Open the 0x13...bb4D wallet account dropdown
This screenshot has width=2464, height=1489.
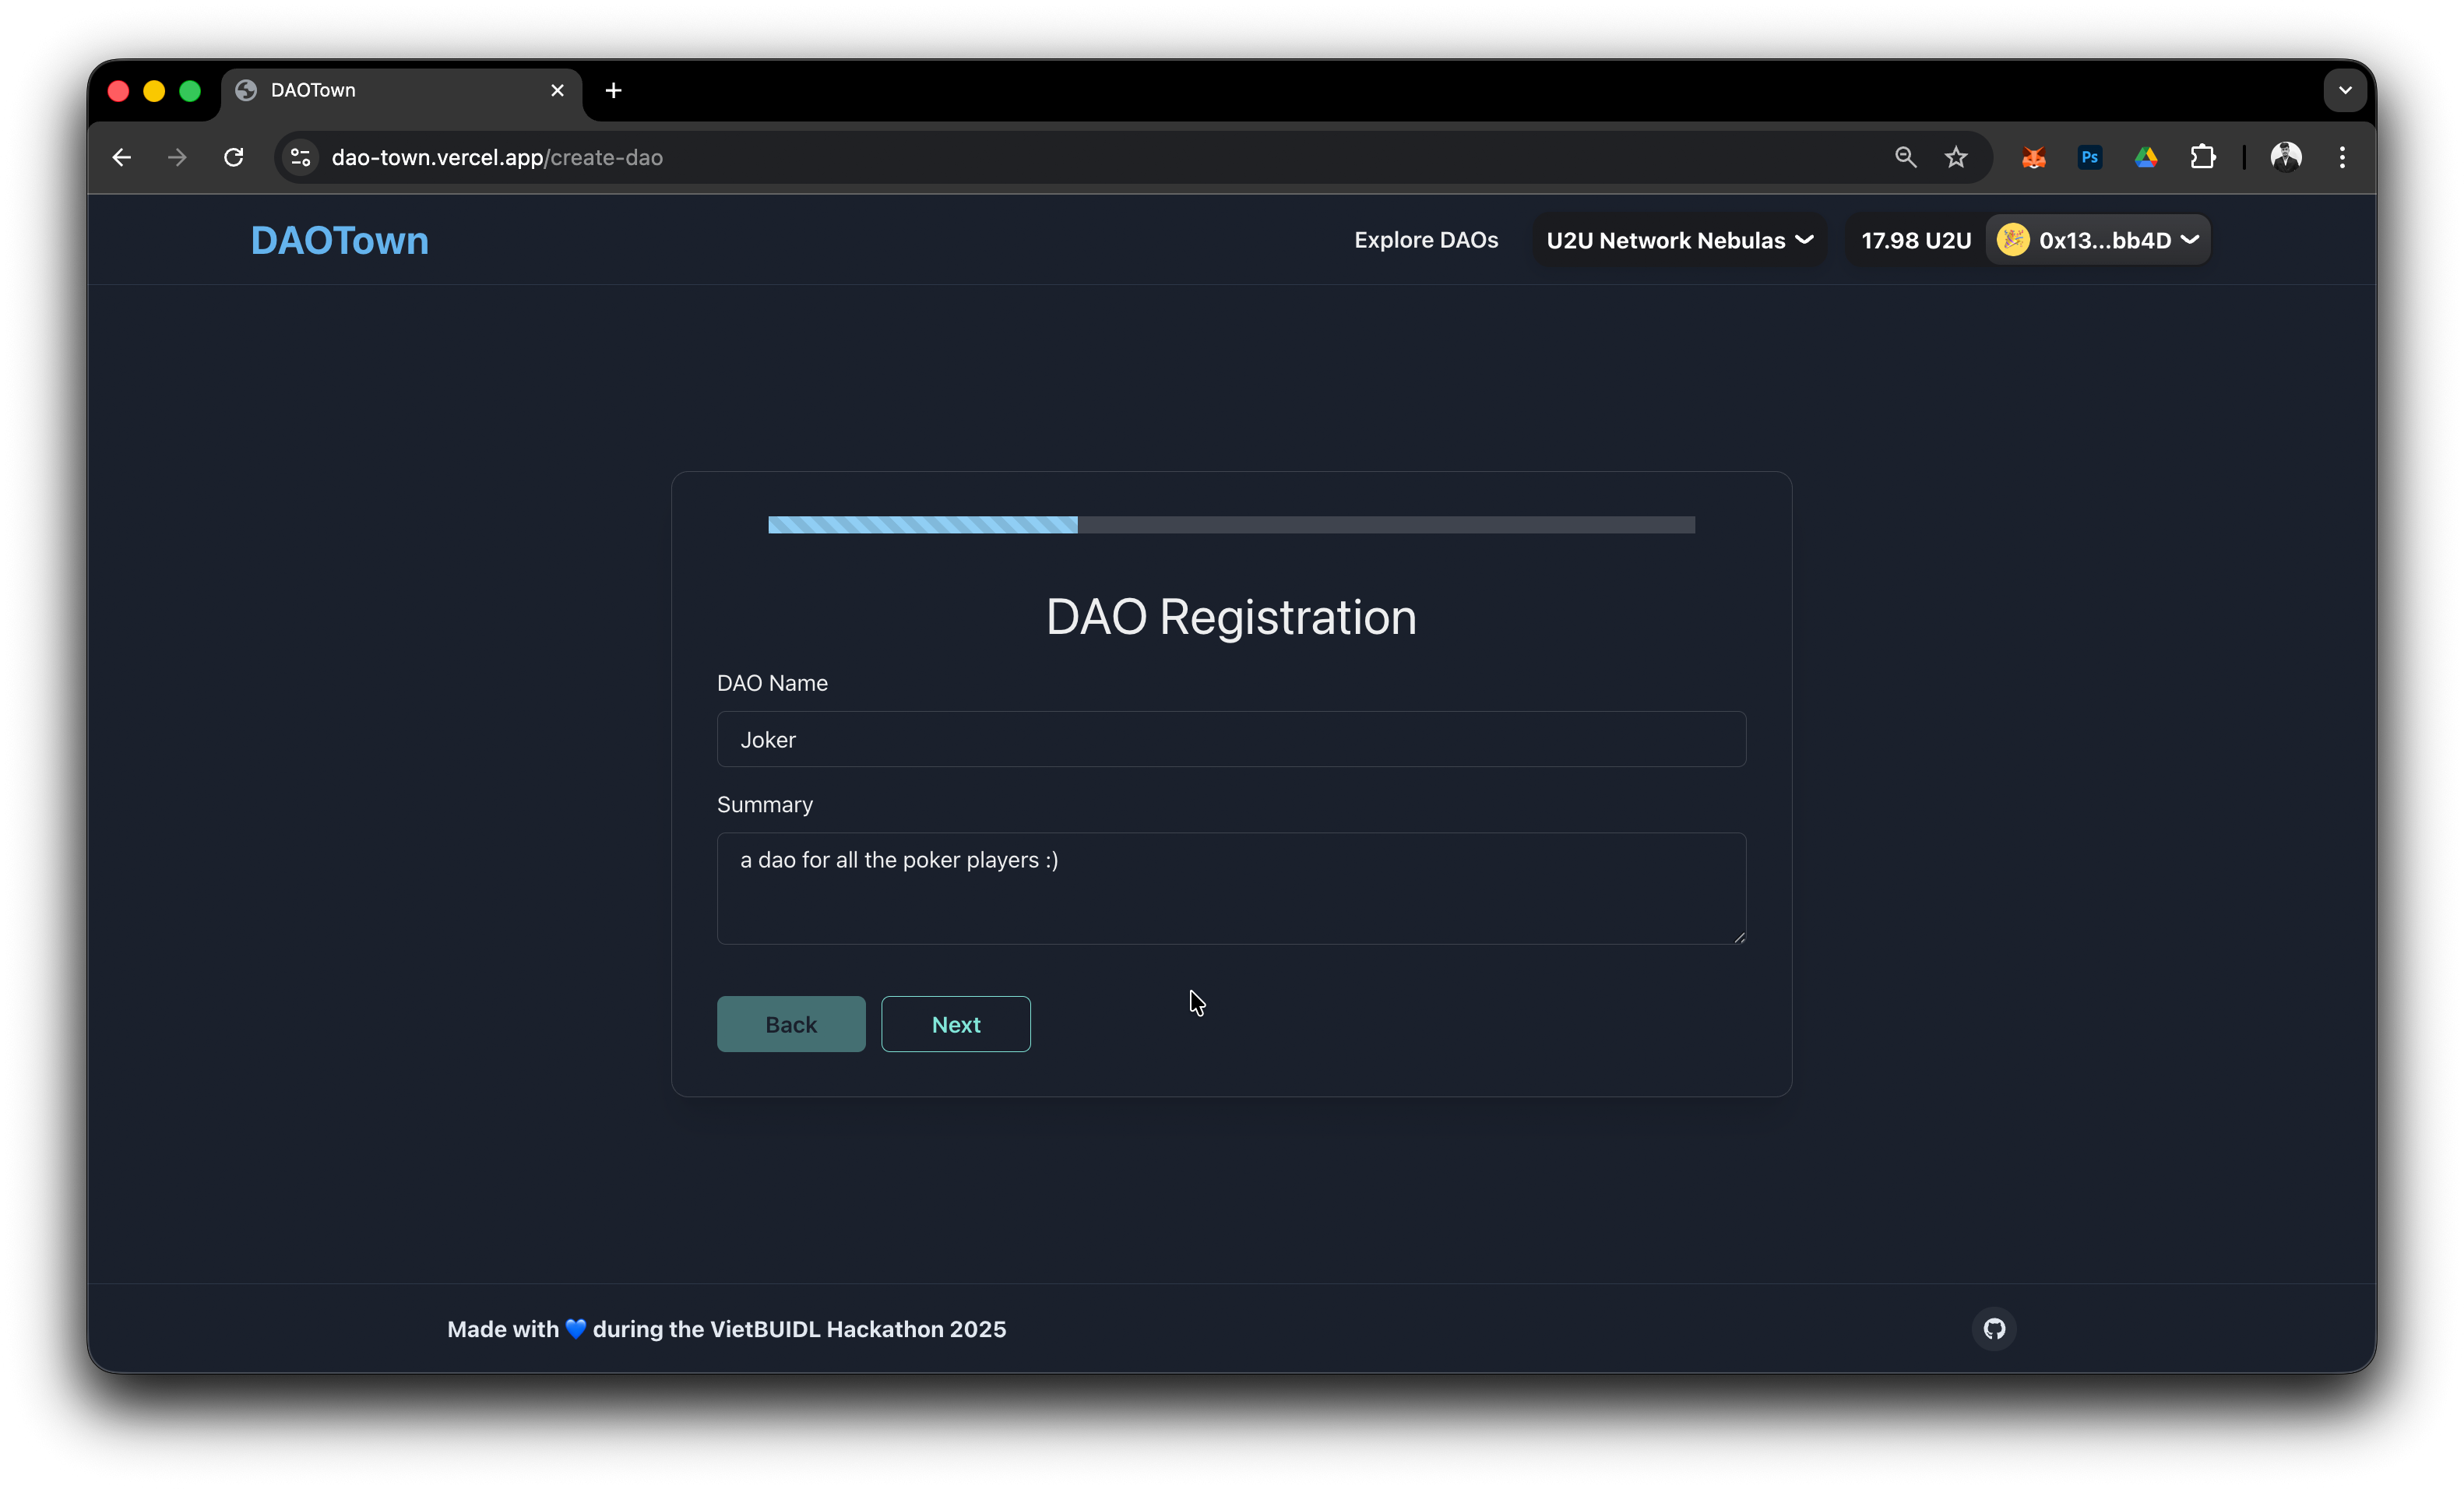point(2098,240)
